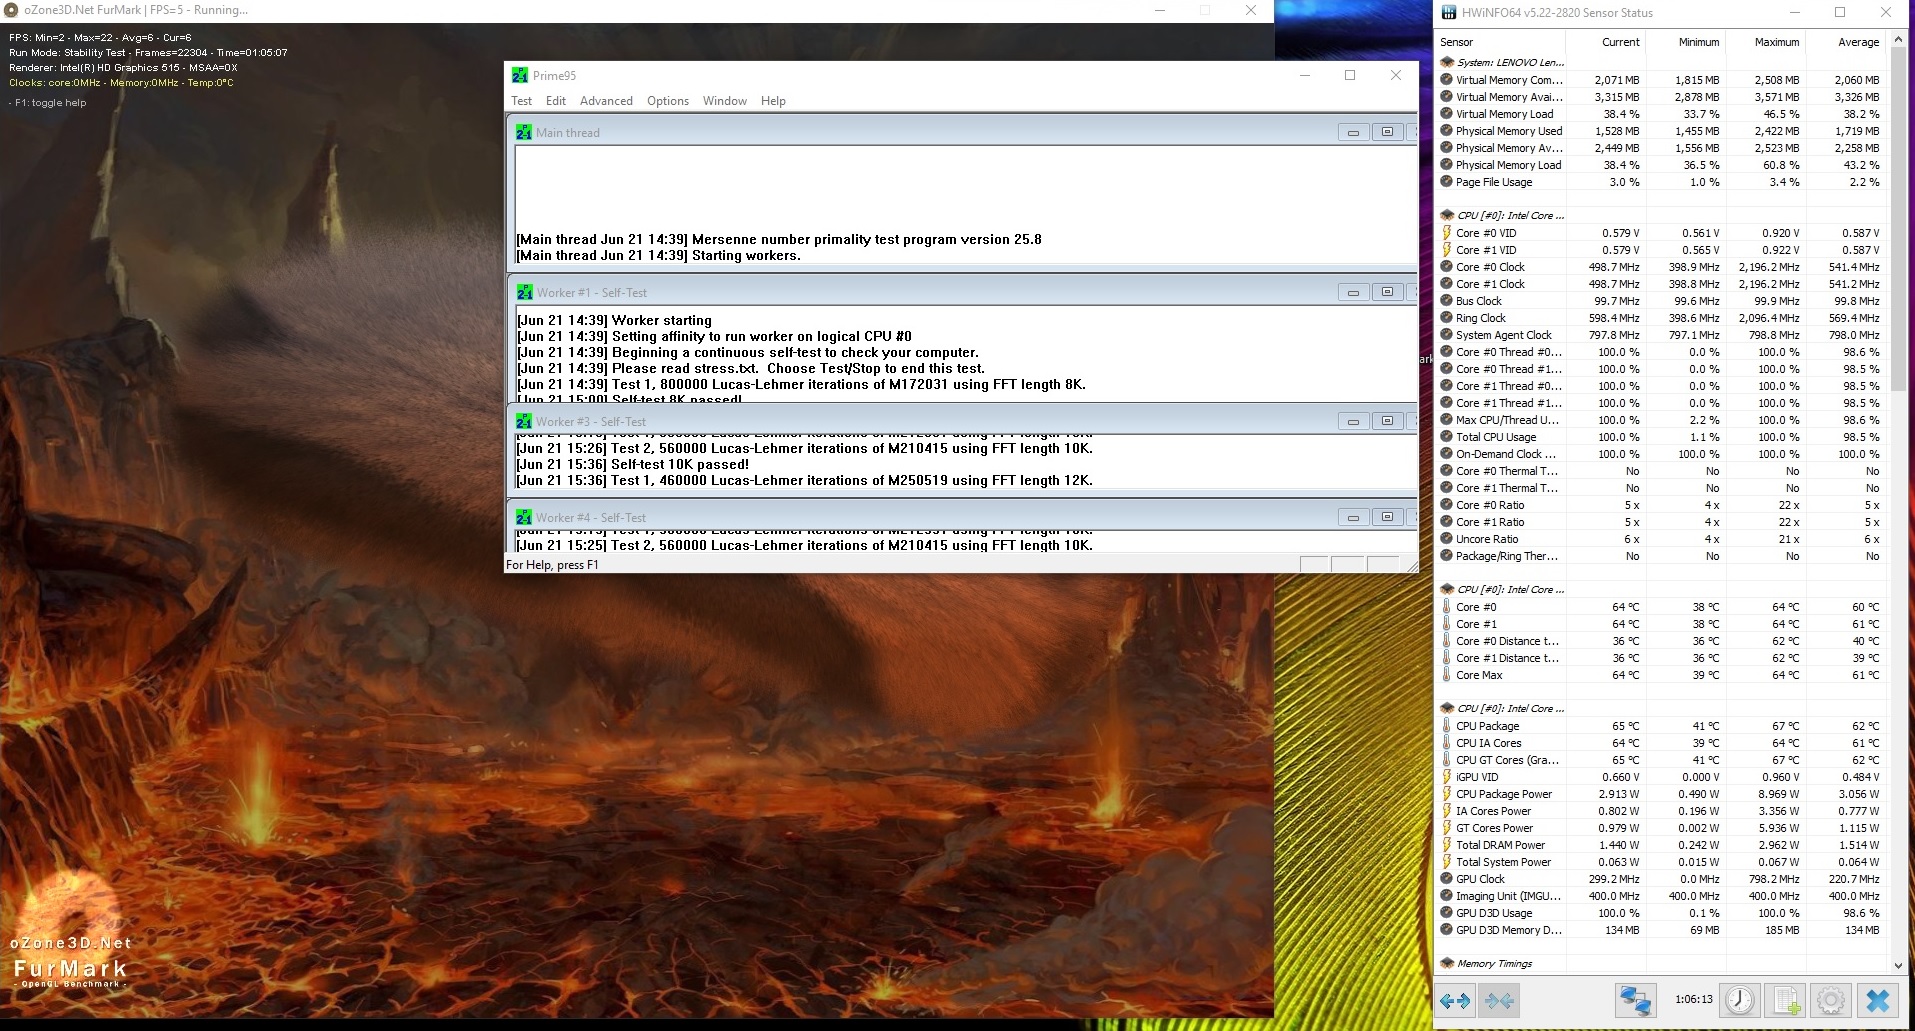Click the FurMark title bar icon

click(x=12, y=10)
